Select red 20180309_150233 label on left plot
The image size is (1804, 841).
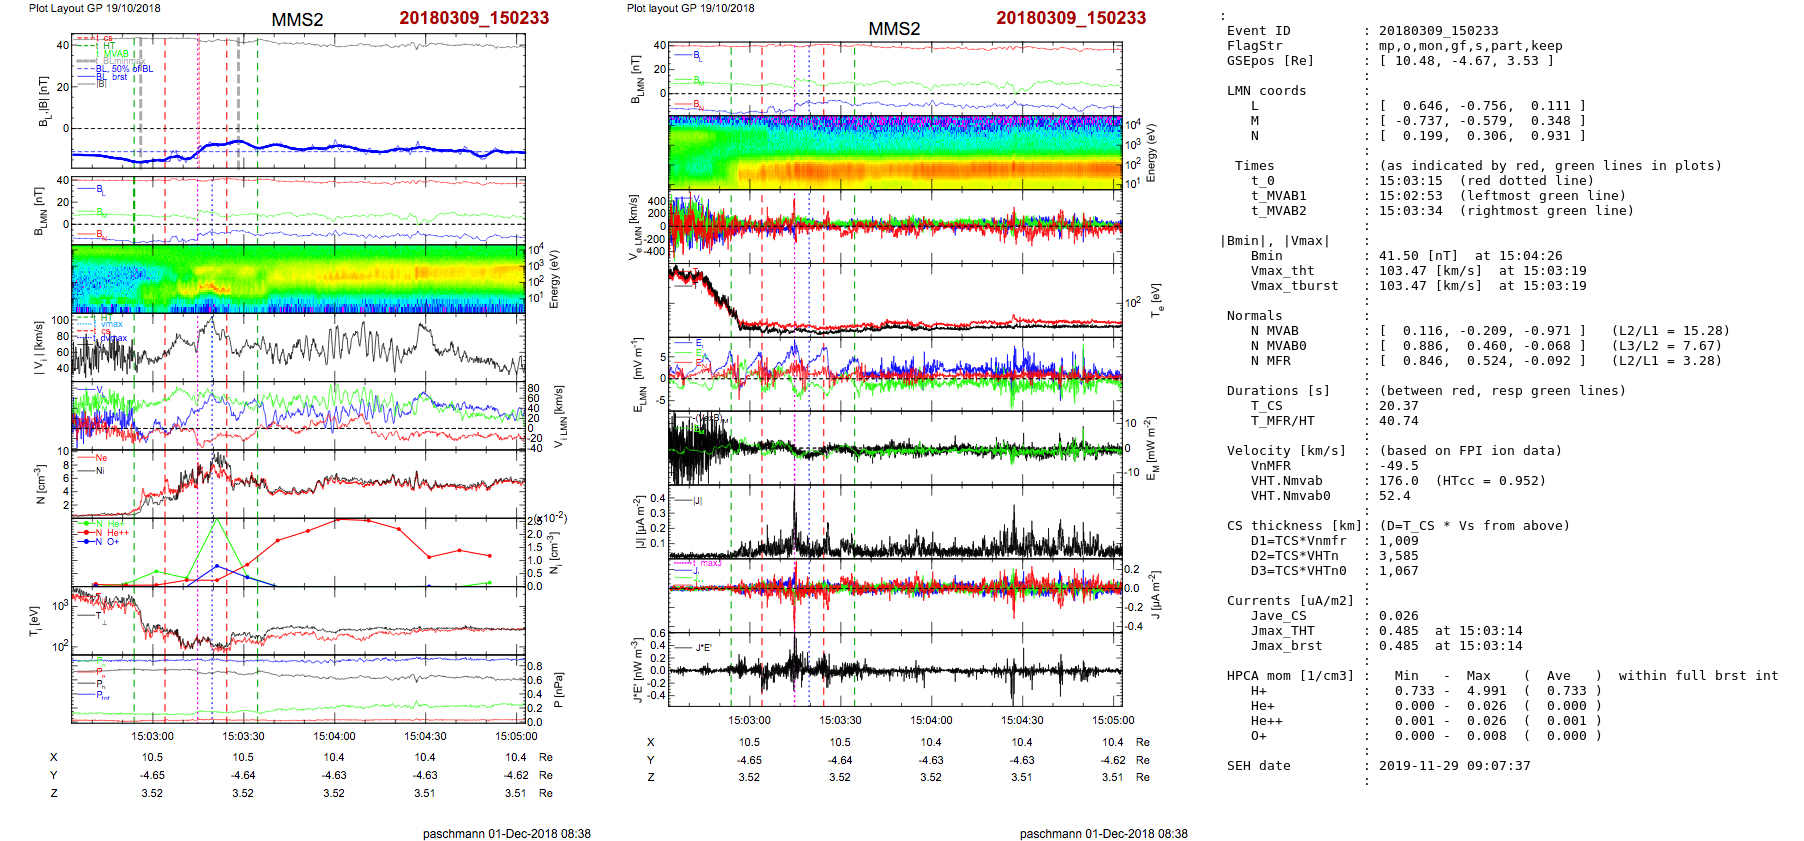coord(474,18)
